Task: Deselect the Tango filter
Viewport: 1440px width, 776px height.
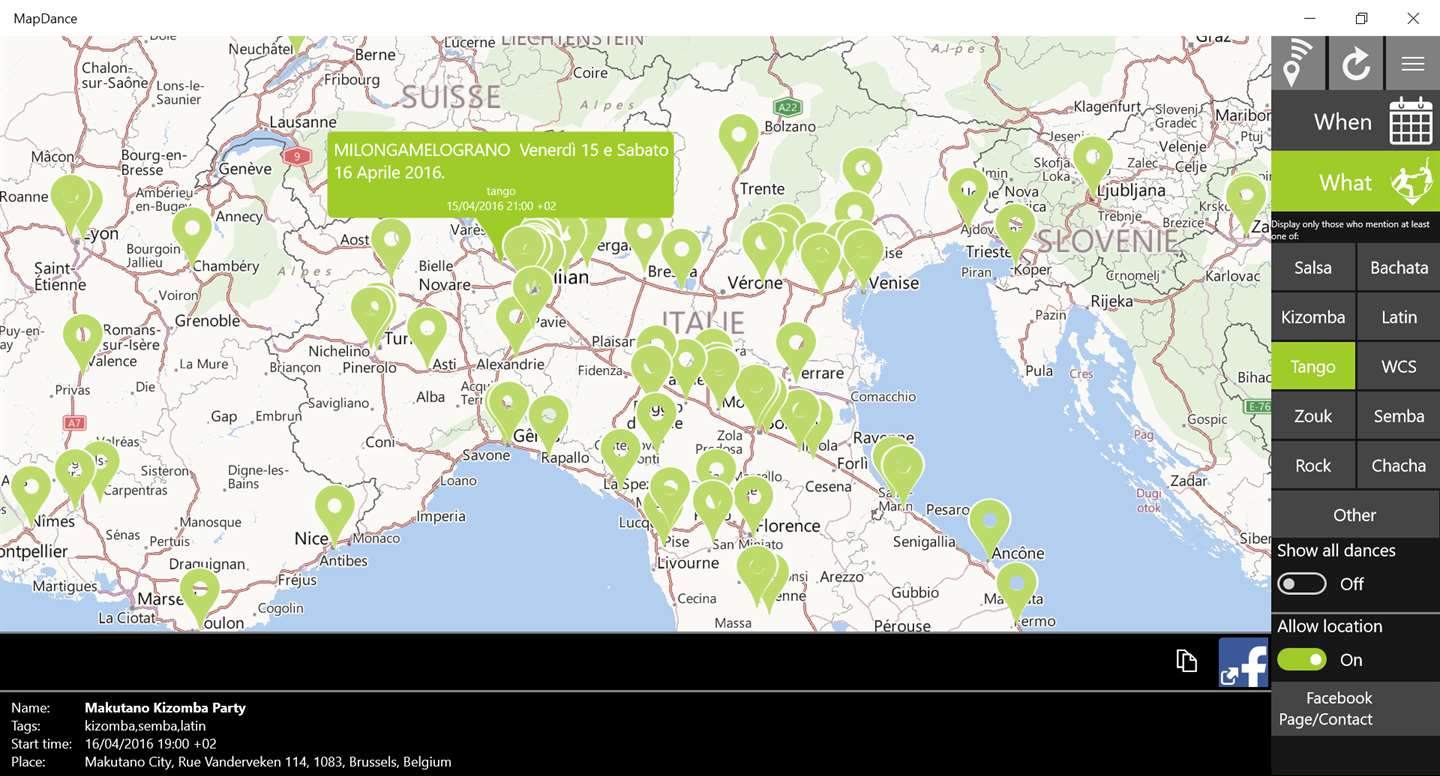Action: pyautogui.click(x=1313, y=366)
